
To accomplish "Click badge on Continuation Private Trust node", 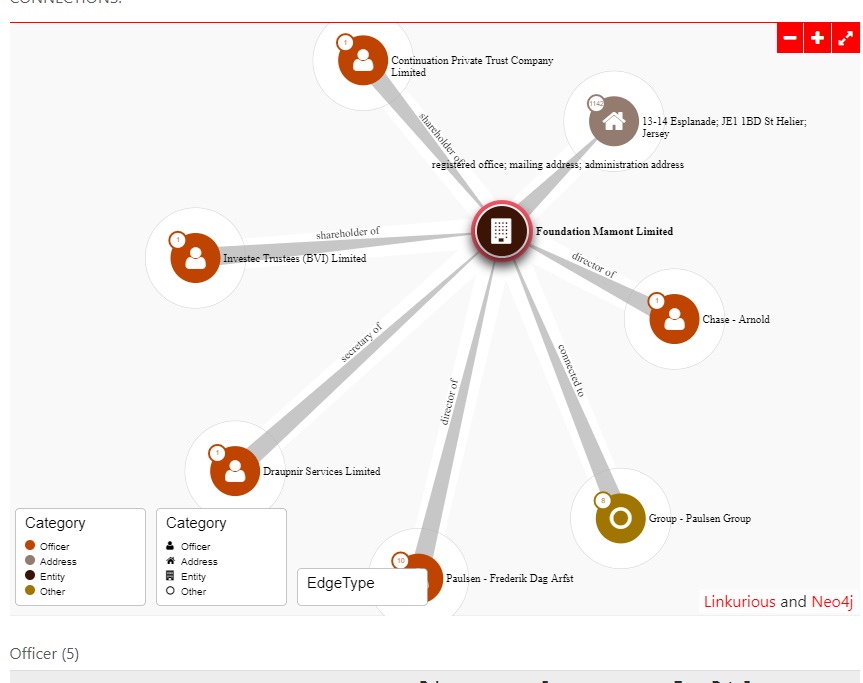I will pyautogui.click(x=345, y=42).
